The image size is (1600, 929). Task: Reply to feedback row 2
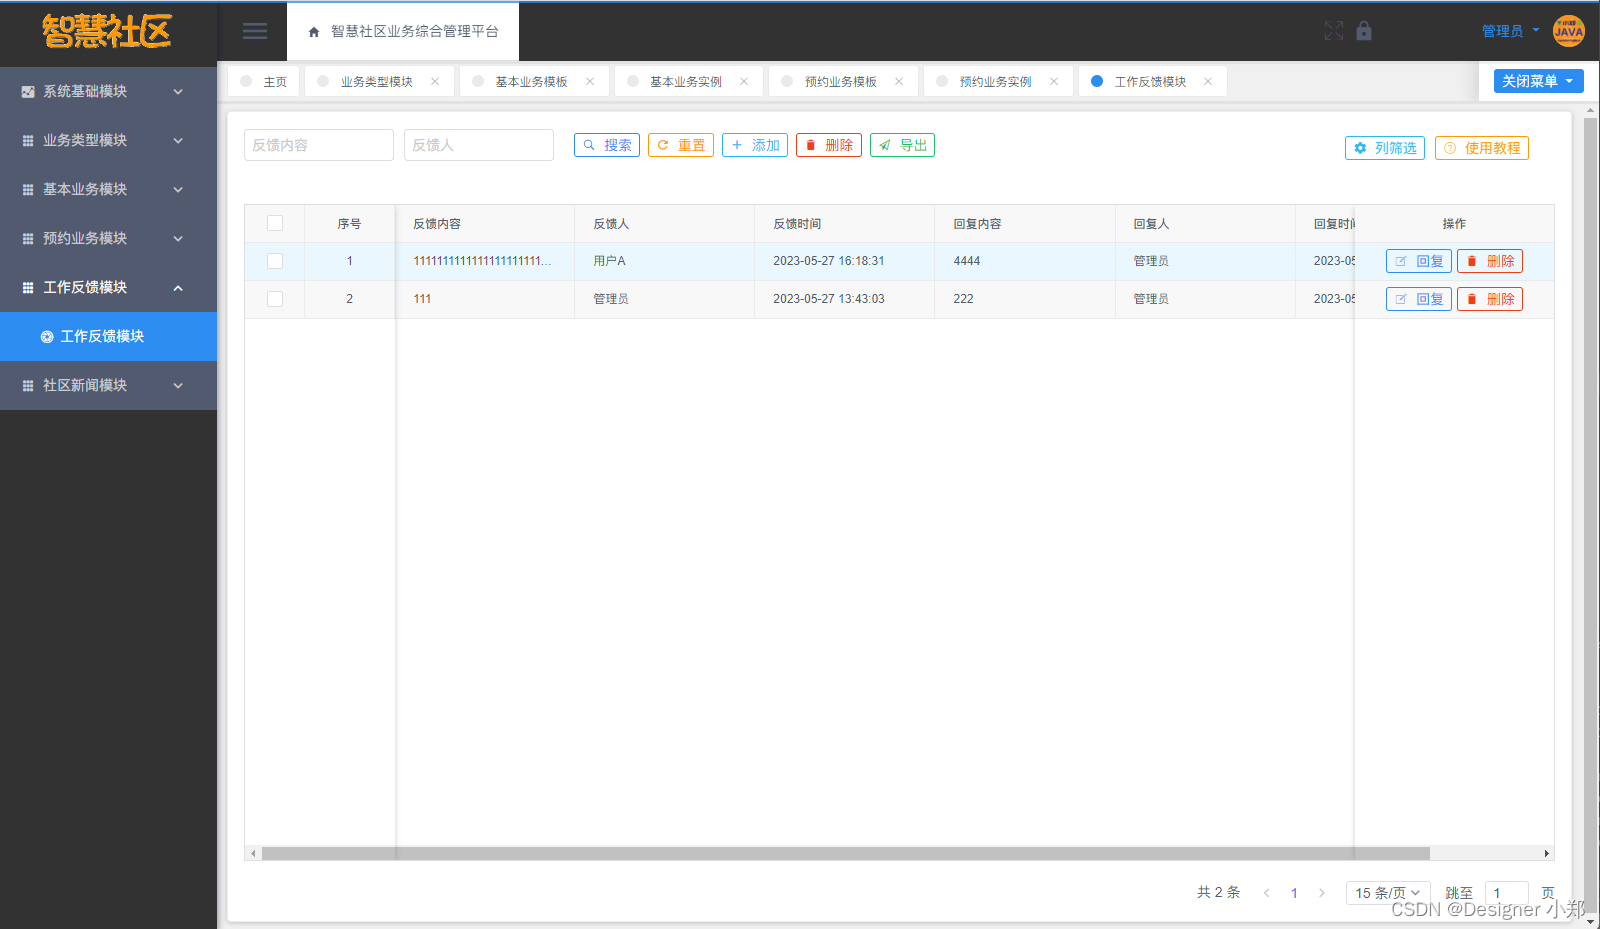[1419, 299]
